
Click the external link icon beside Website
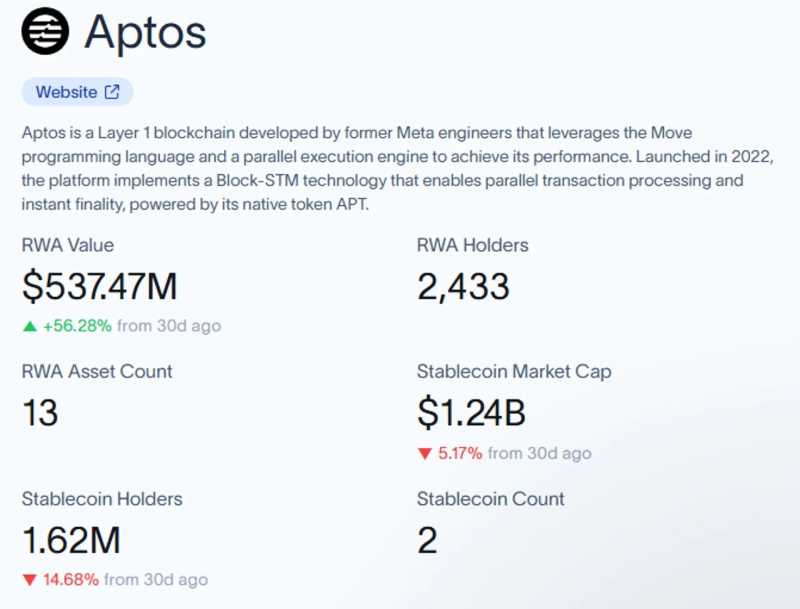click(x=112, y=92)
